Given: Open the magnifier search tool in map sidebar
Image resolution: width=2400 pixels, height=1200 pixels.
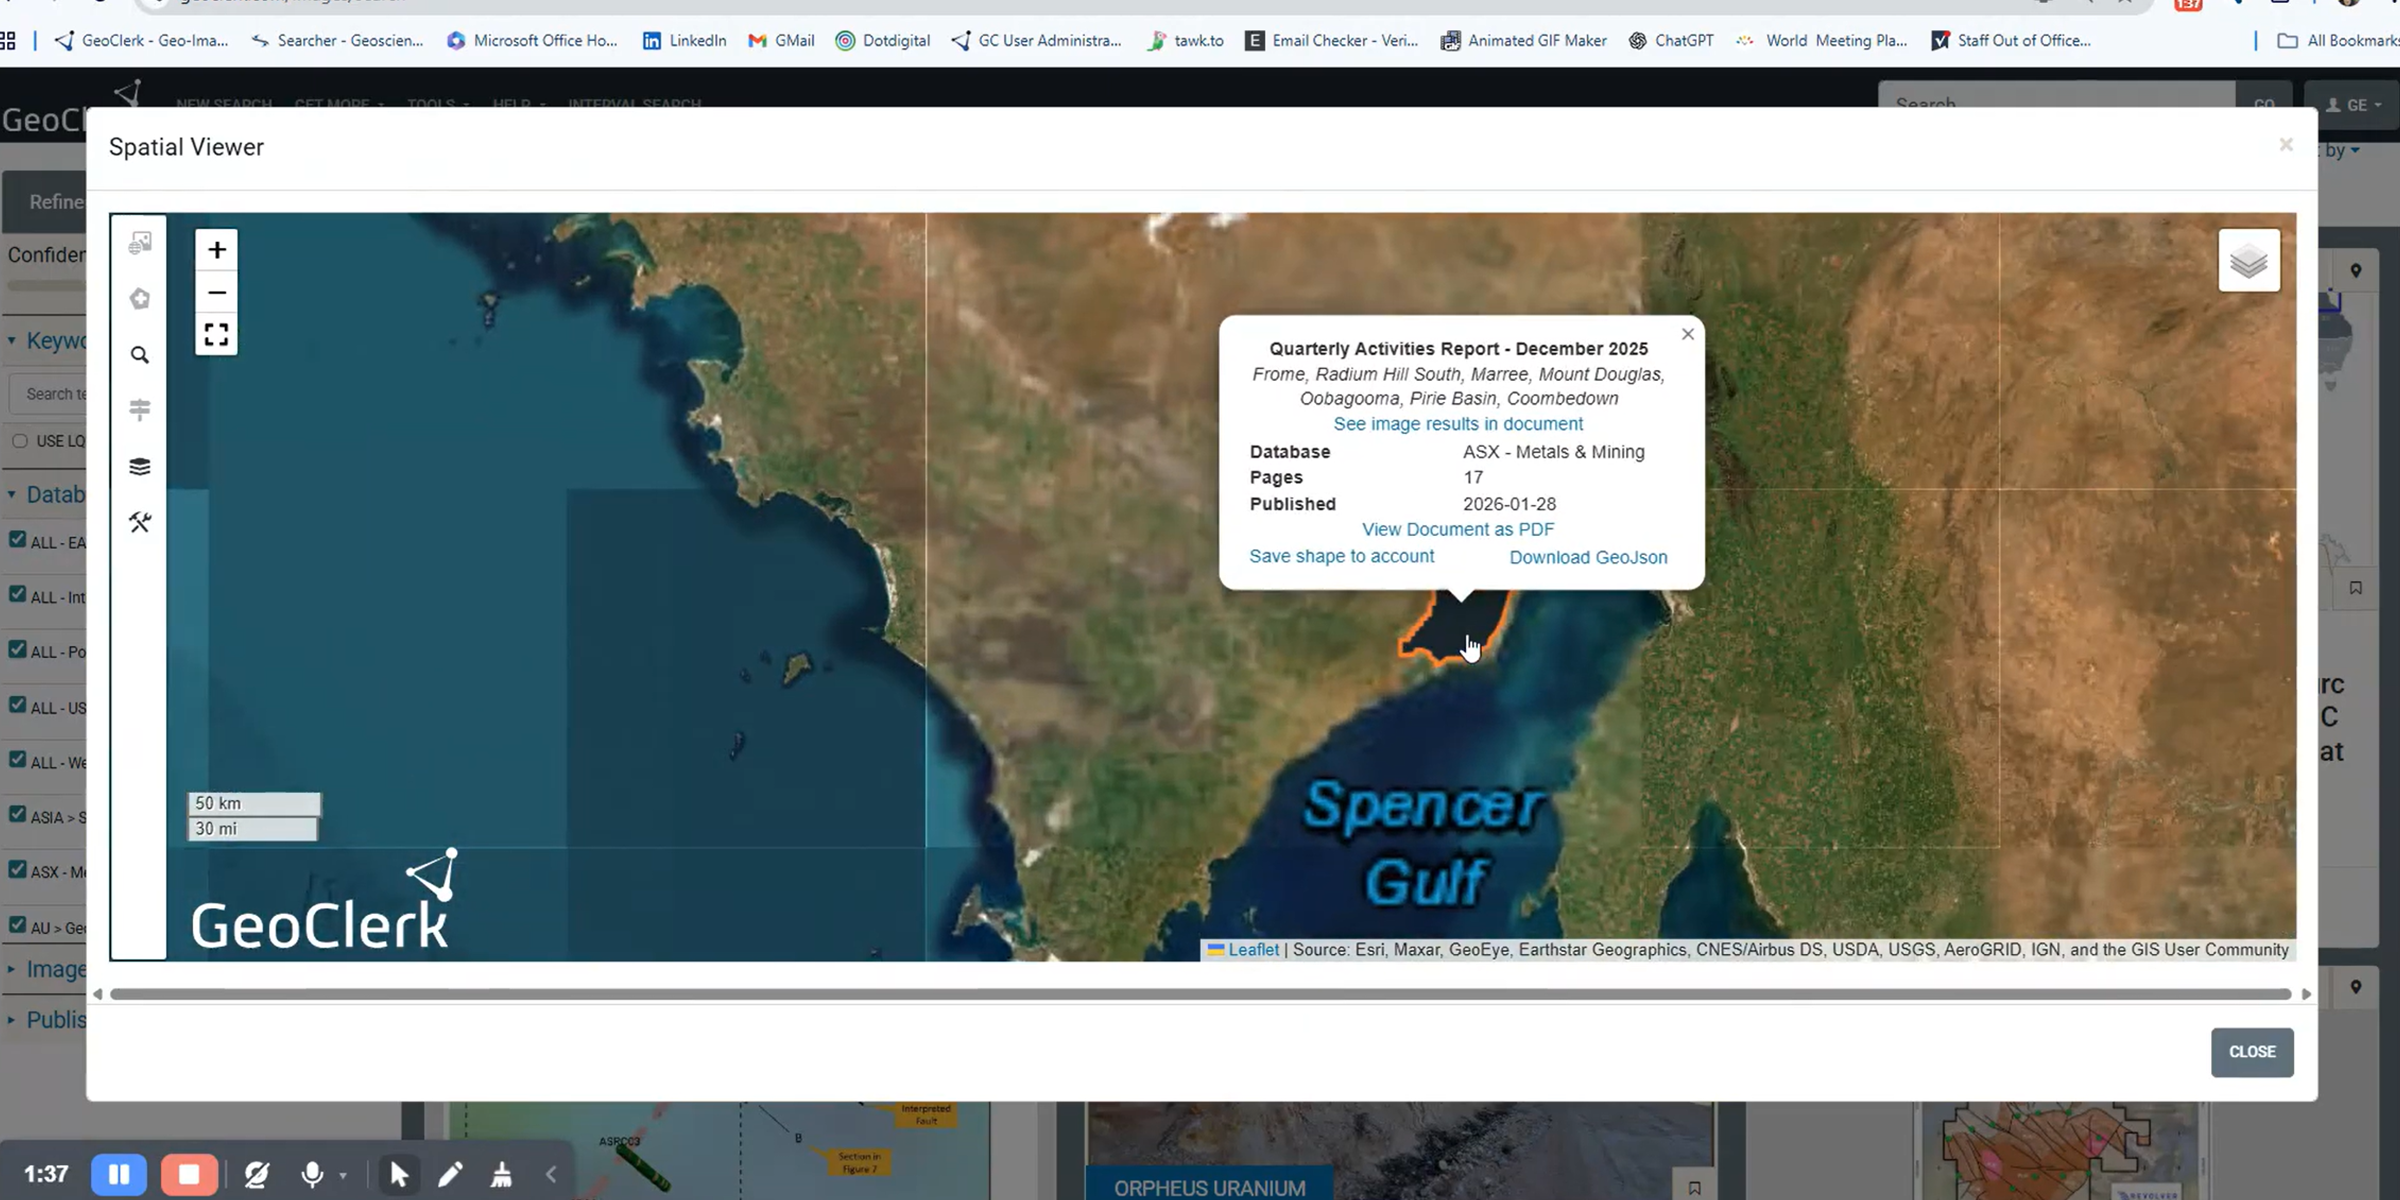Looking at the screenshot, I should 140,355.
